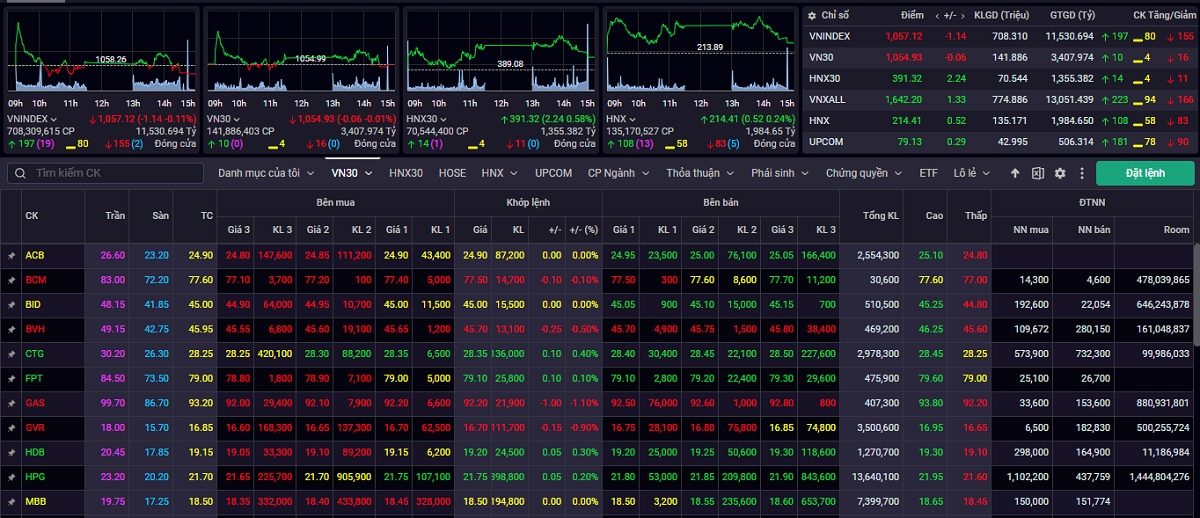
Task: Open Chứng quyền warrants dropdown
Action: click(863, 173)
